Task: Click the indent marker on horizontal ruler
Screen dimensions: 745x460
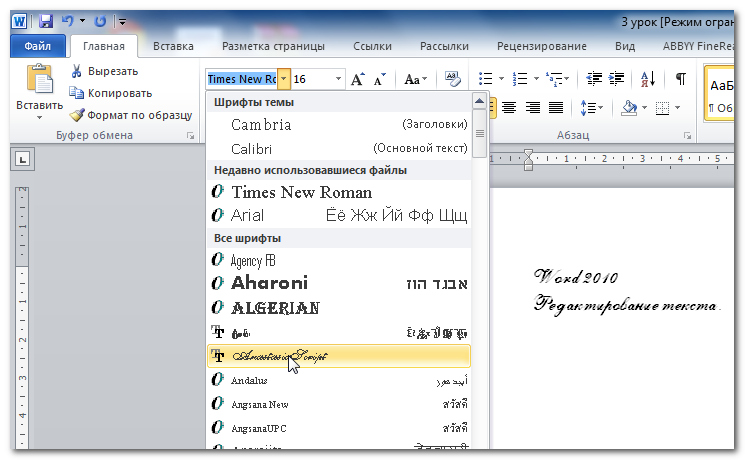Action: click(x=528, y=160)
